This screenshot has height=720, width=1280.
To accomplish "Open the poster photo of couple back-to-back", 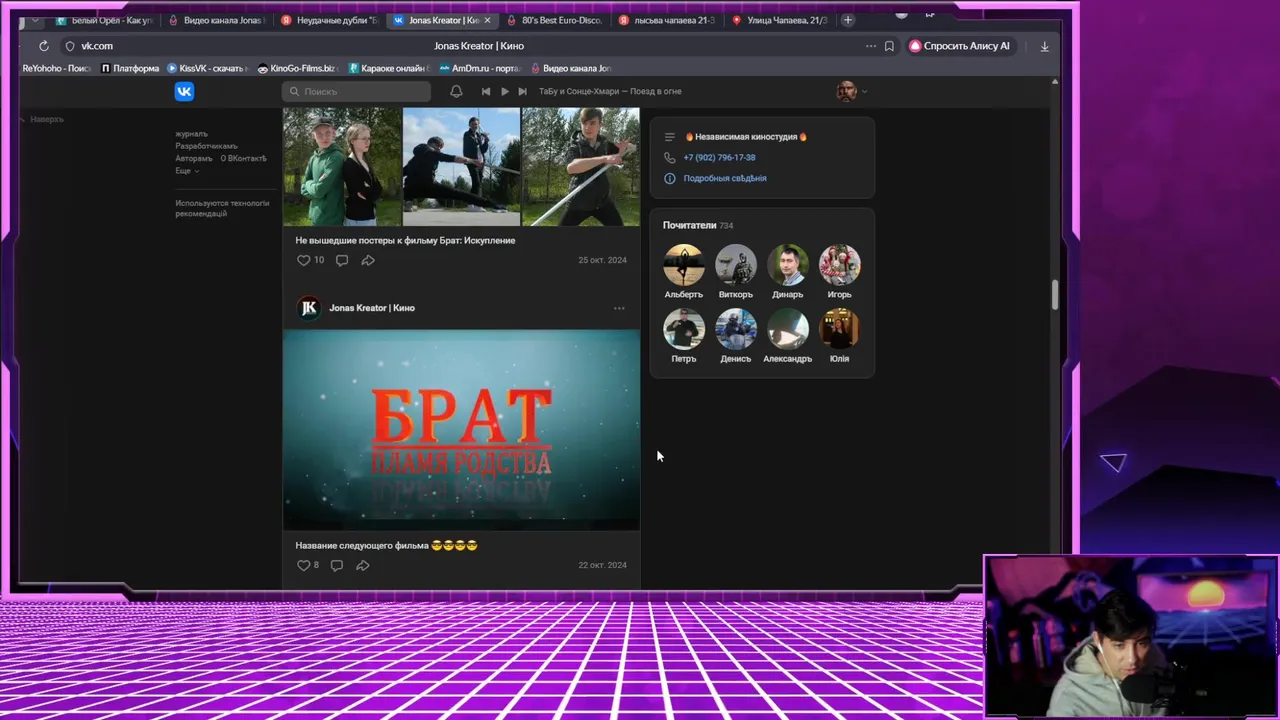I will coord(342,167).
